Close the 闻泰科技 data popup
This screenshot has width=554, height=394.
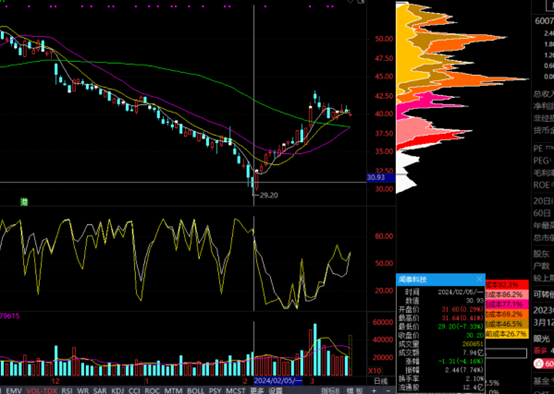(479, 279)
